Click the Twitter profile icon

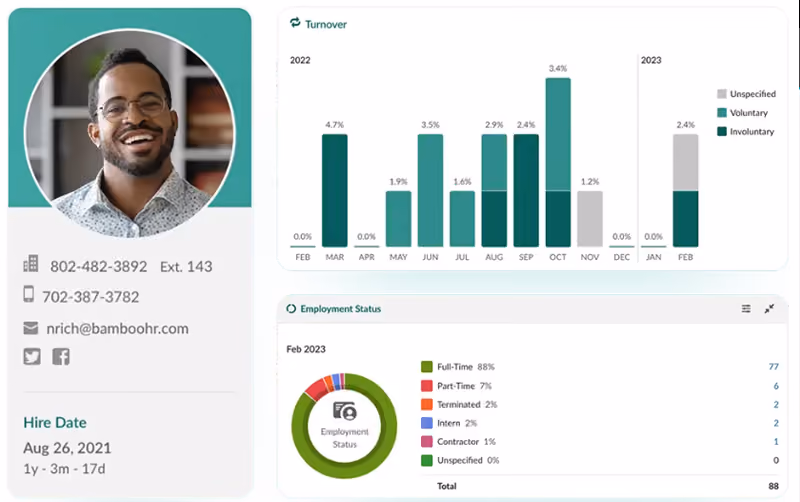32,357
